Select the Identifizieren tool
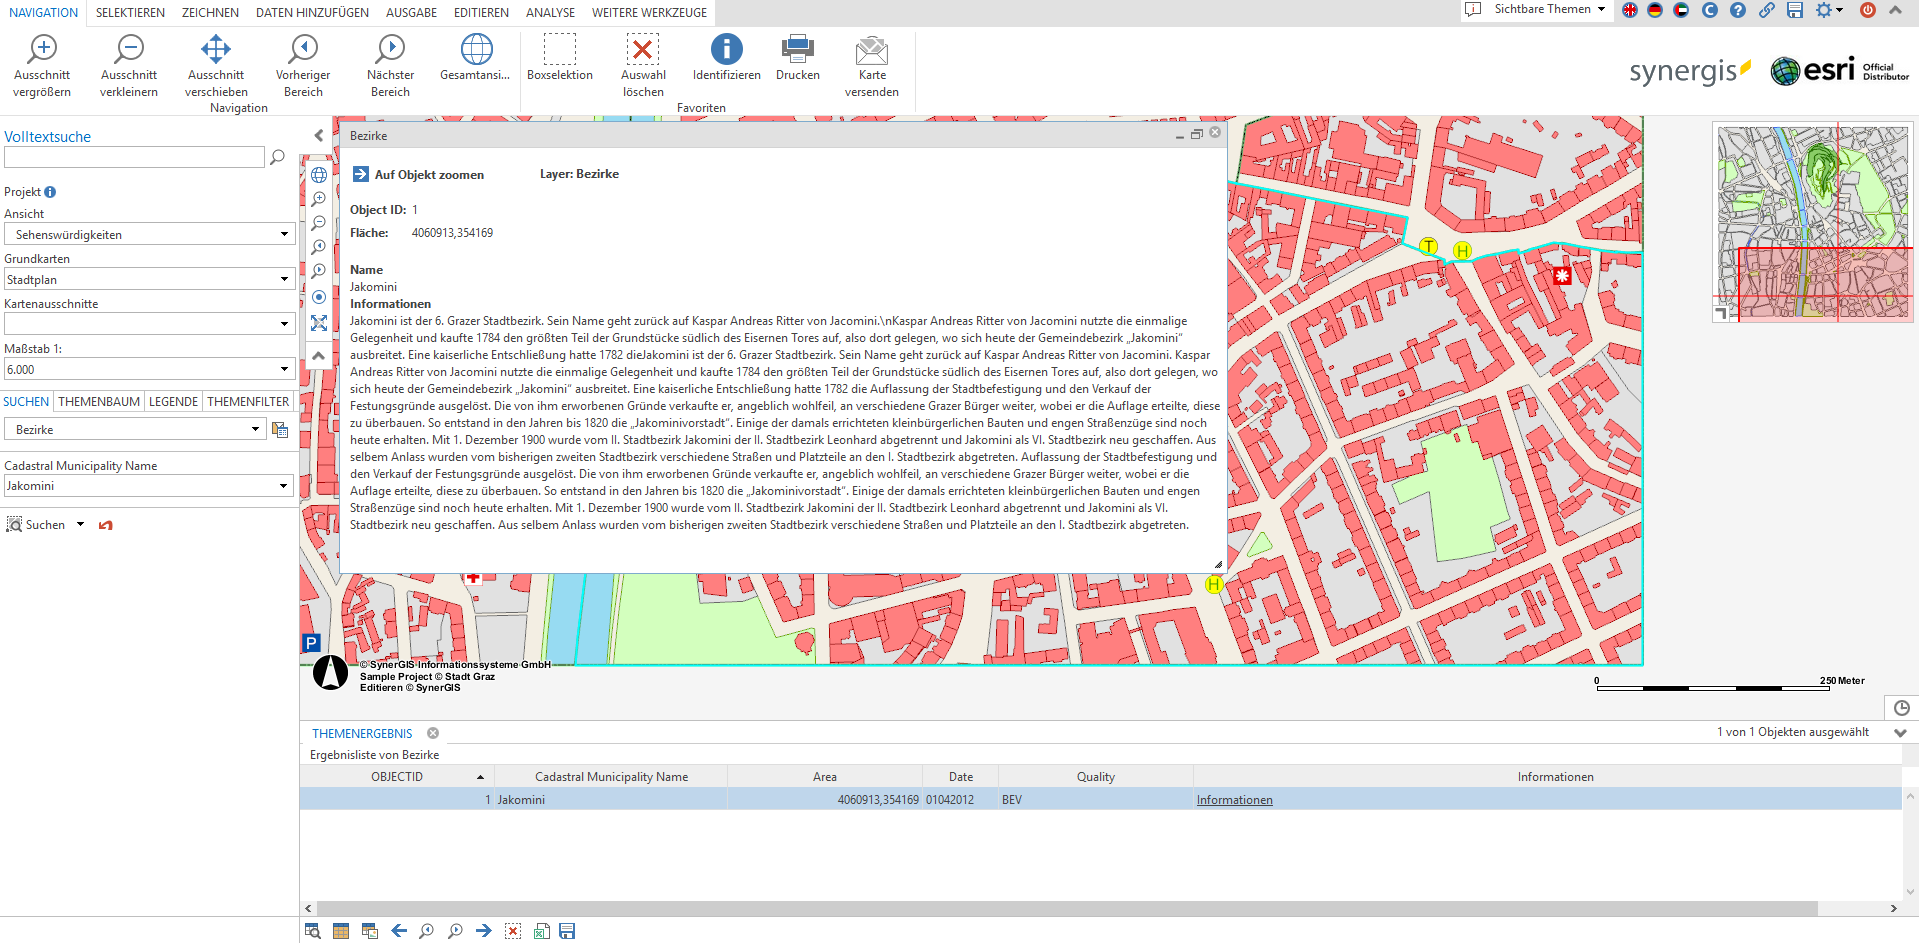Viewport: 1919px width, 943px height. [x=725, y=60]
